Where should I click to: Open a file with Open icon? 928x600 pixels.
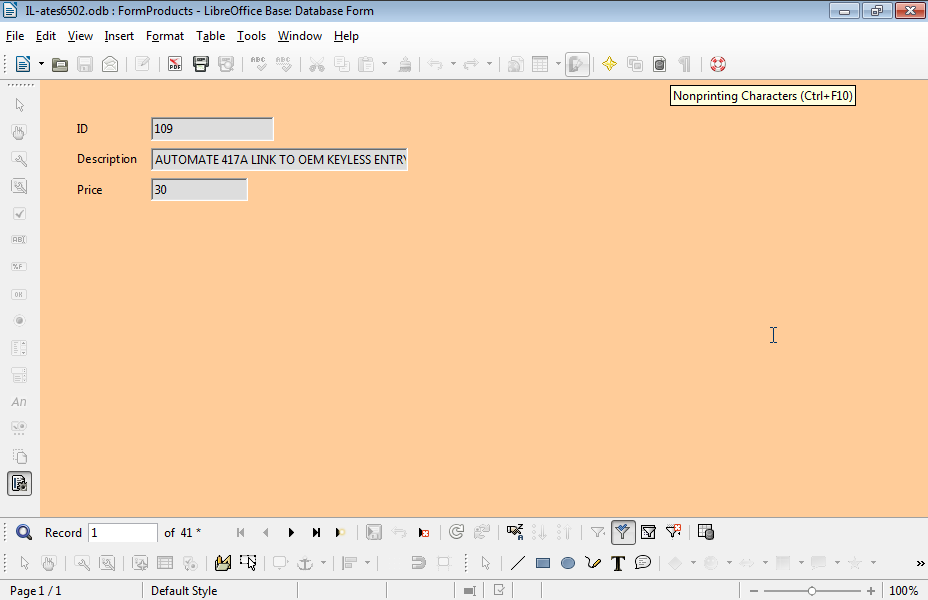(x=60, y=64)
